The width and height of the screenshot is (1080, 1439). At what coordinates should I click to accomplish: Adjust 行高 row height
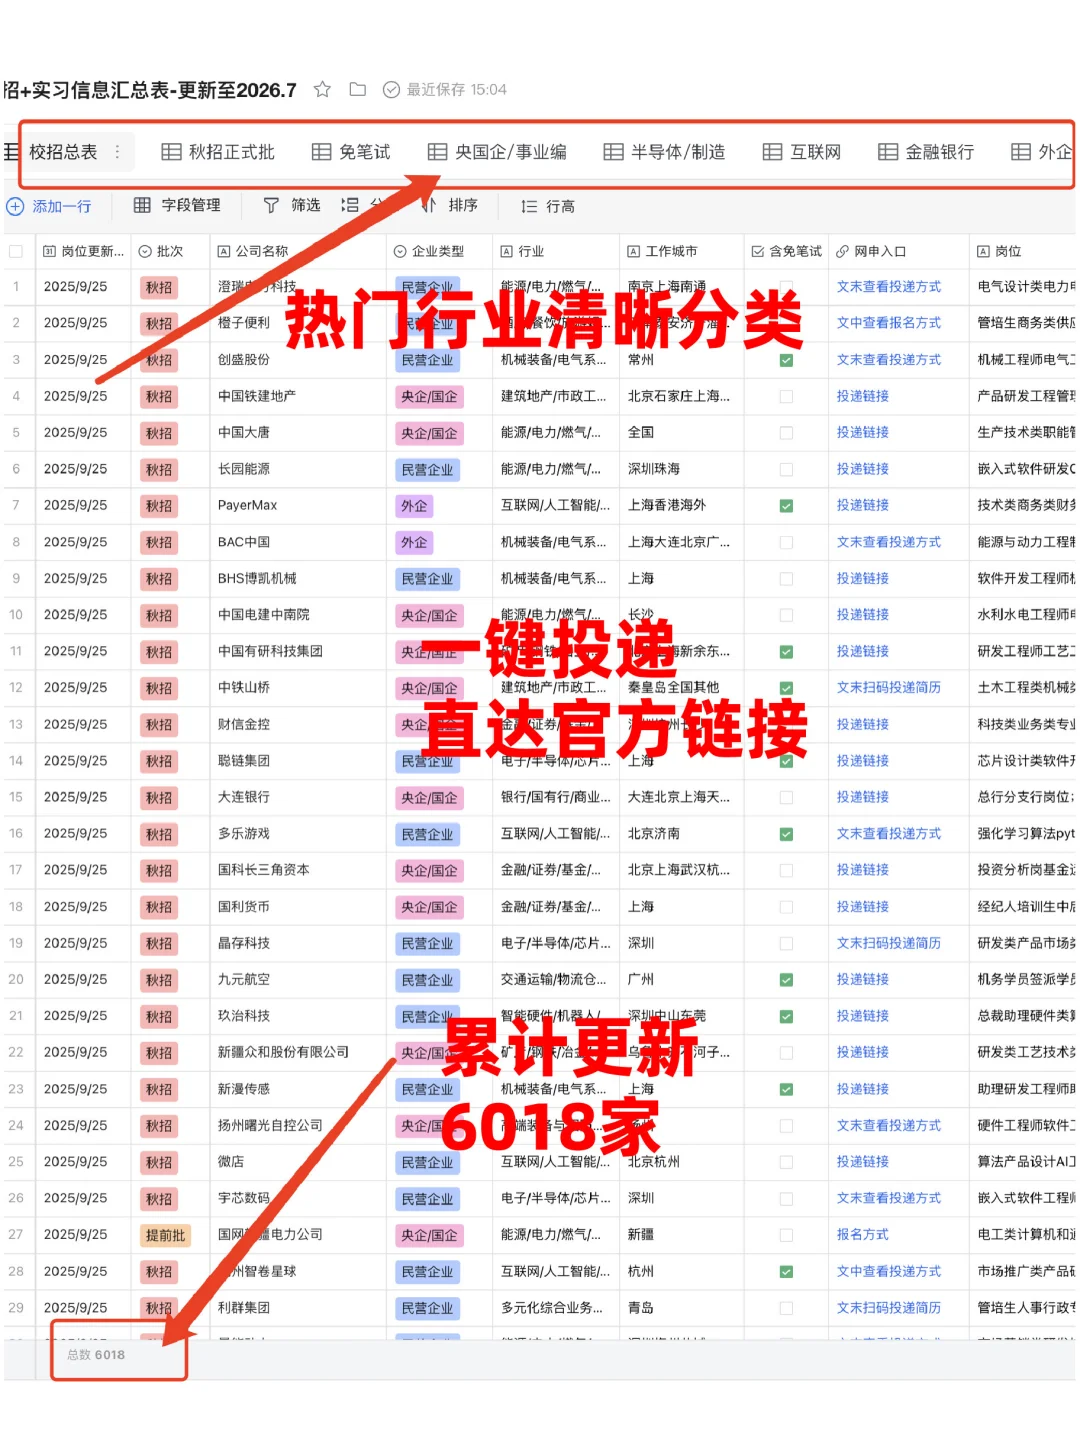[548, 206]
